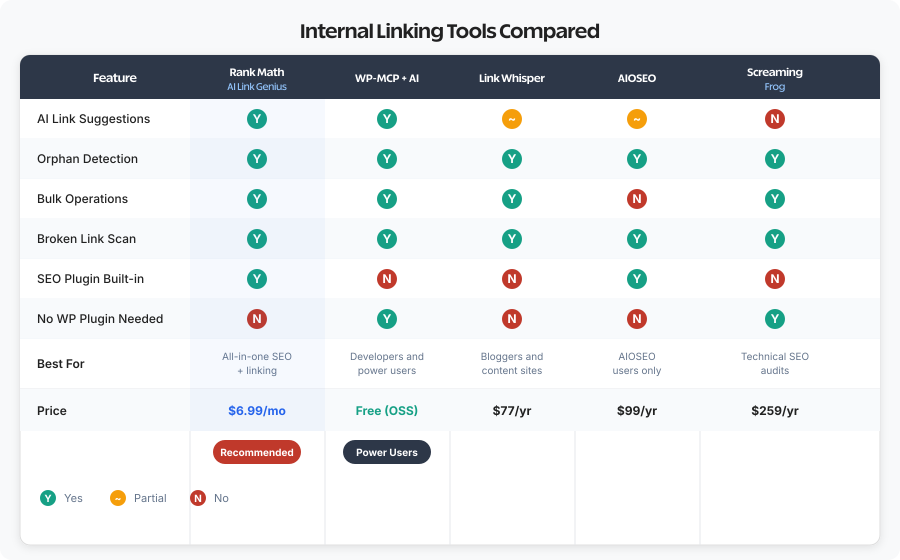This screenshot has width=900, height=560.
Task: Click No icon for Link Whisper No WP Plugin Needed
Action: coord(512,319)
